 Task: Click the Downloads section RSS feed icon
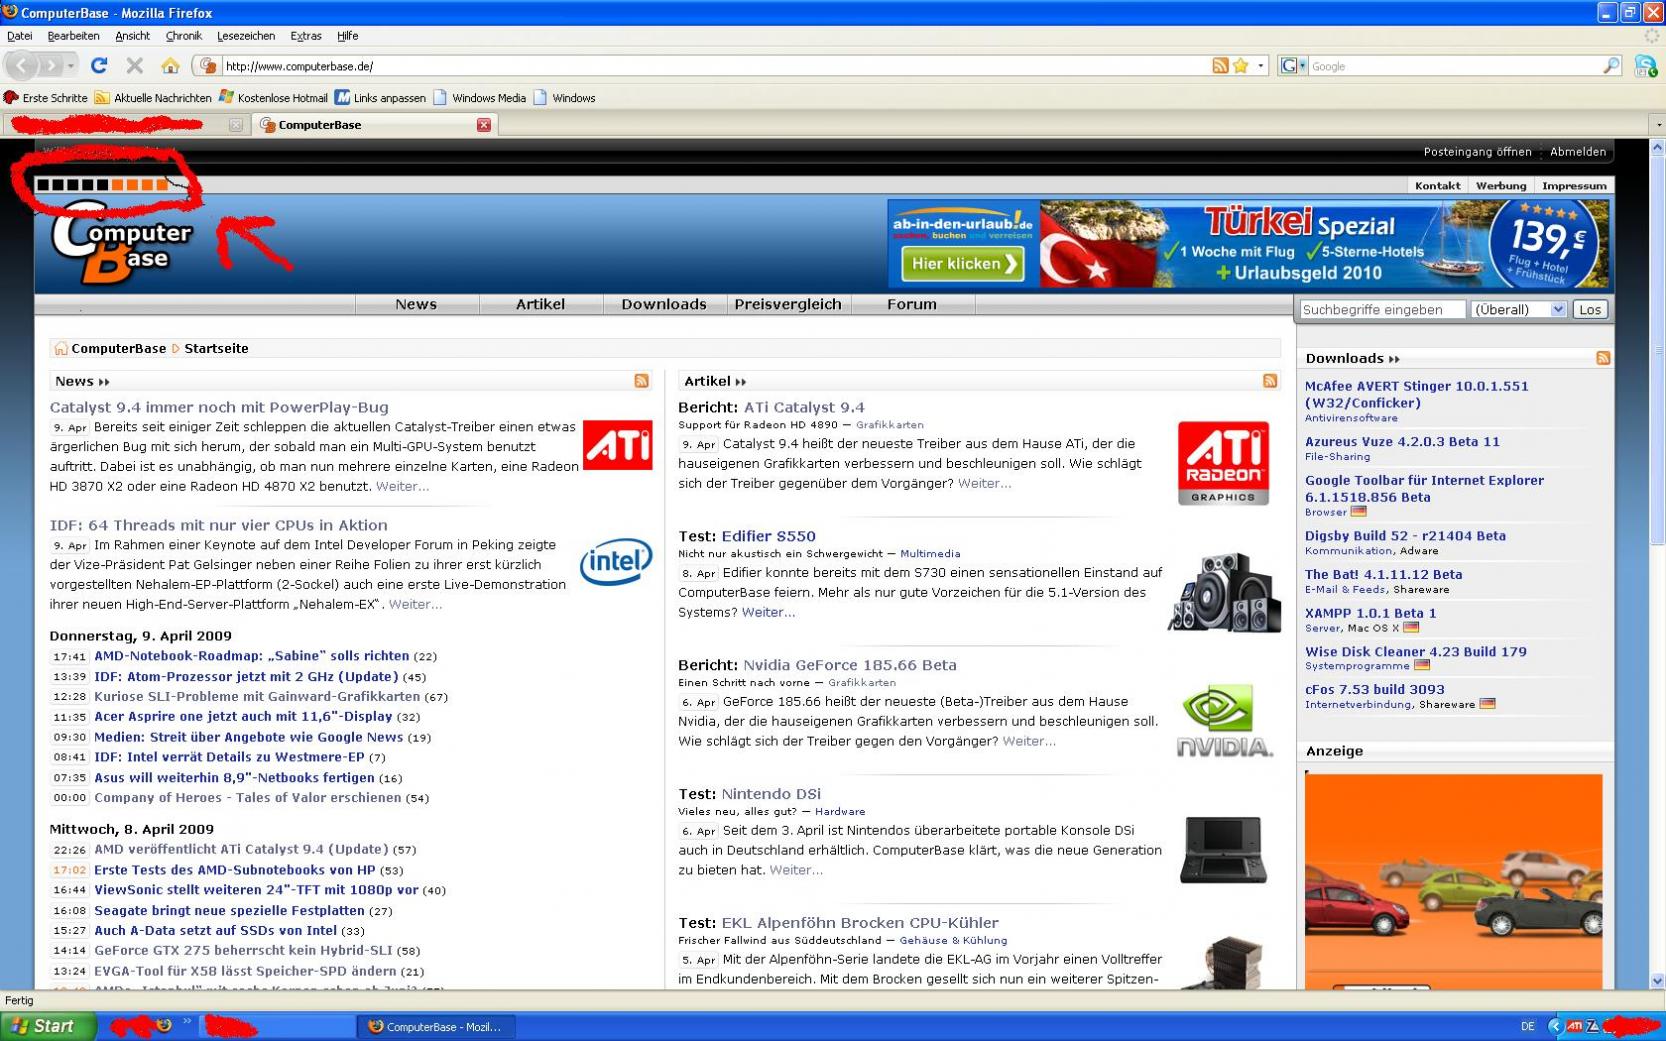pyautogui.click(x=1603, y=358)
